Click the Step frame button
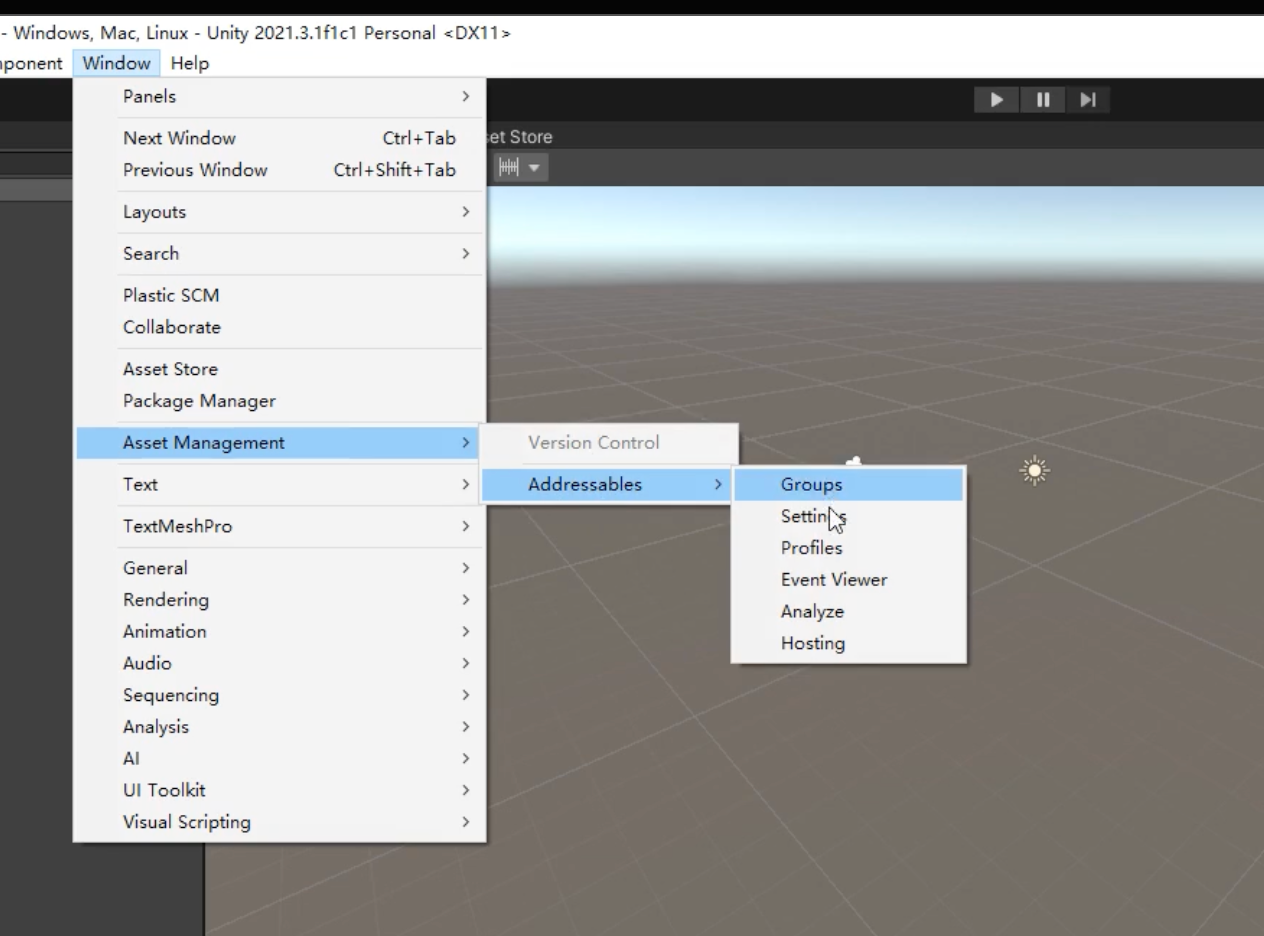 coord(1088,100)
